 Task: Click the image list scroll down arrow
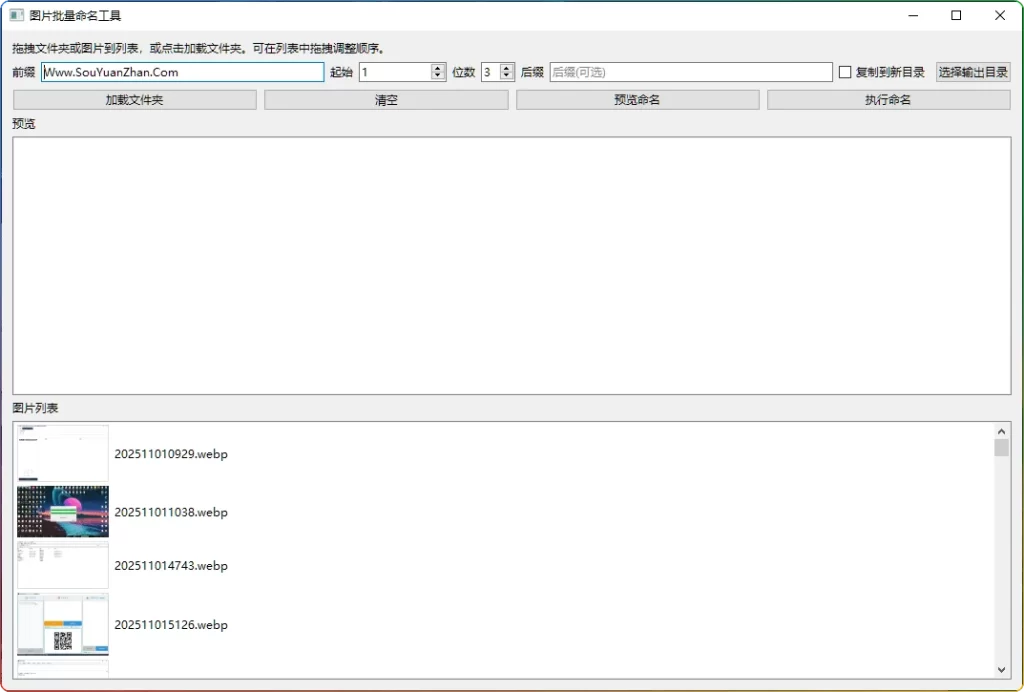(1001, 669)
